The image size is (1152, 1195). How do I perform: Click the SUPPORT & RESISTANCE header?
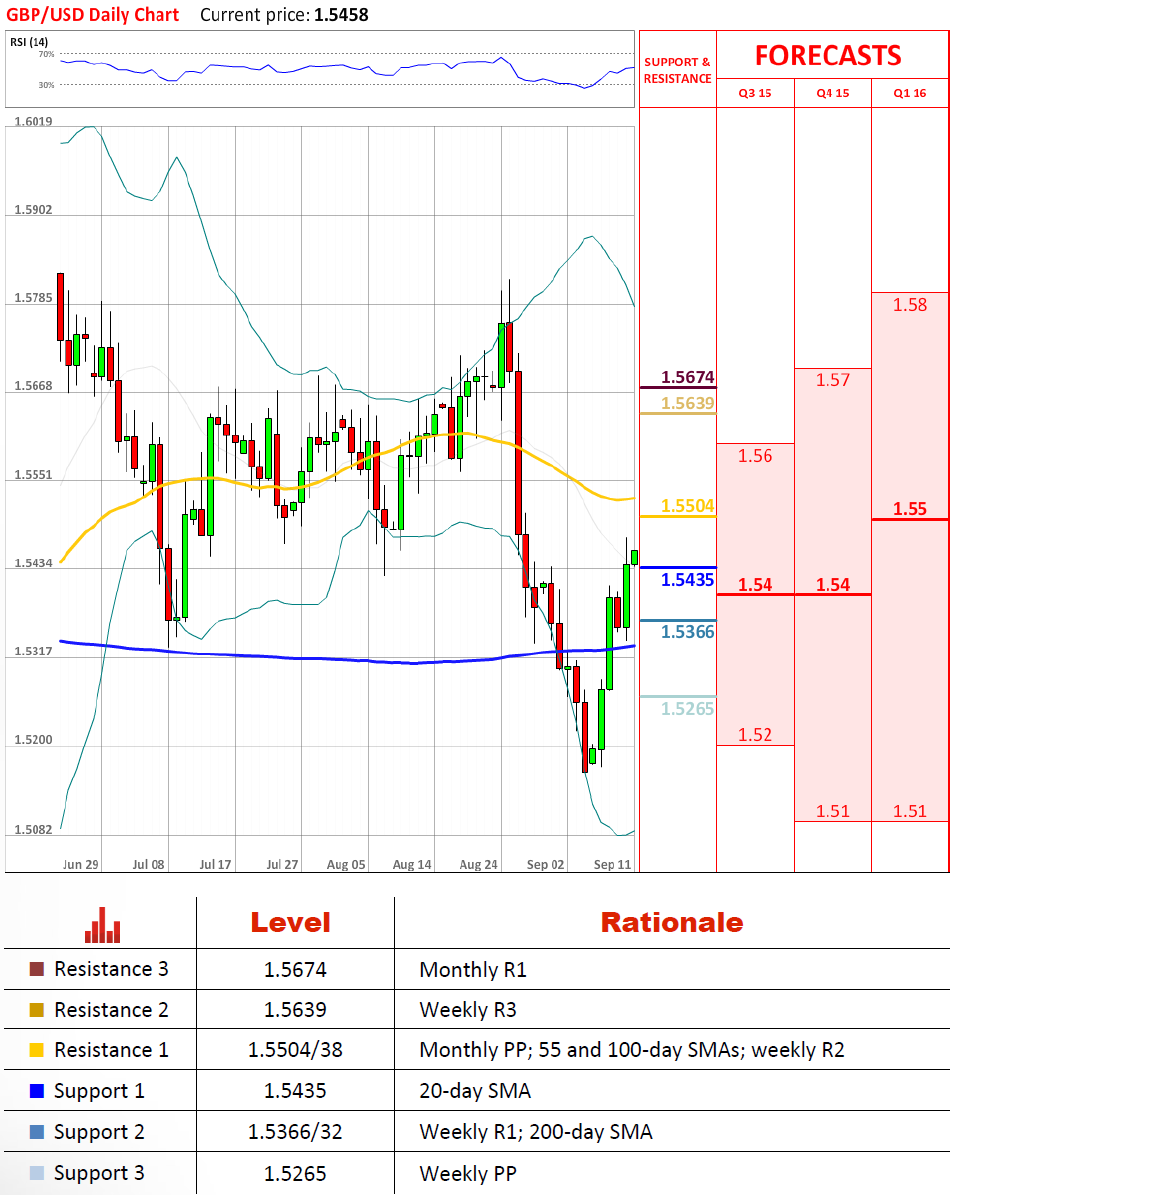coord(677,70)
